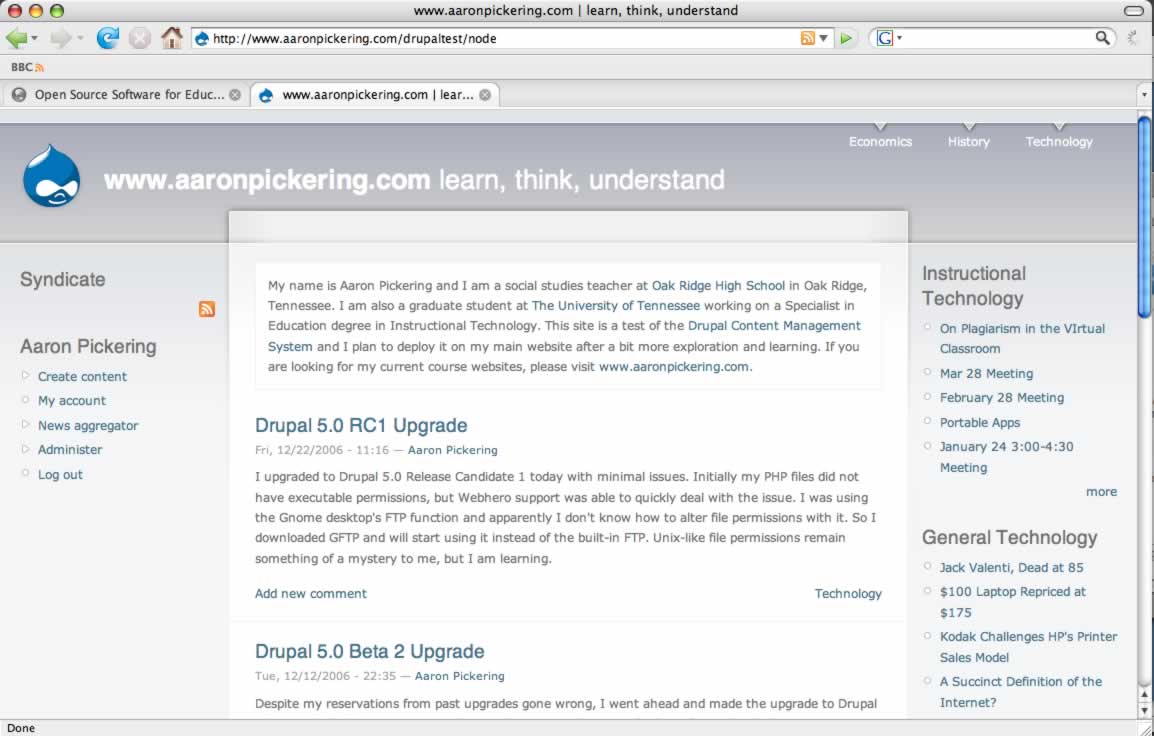
Task: Click the browser Back arrow button
Action: pos(16,38)
